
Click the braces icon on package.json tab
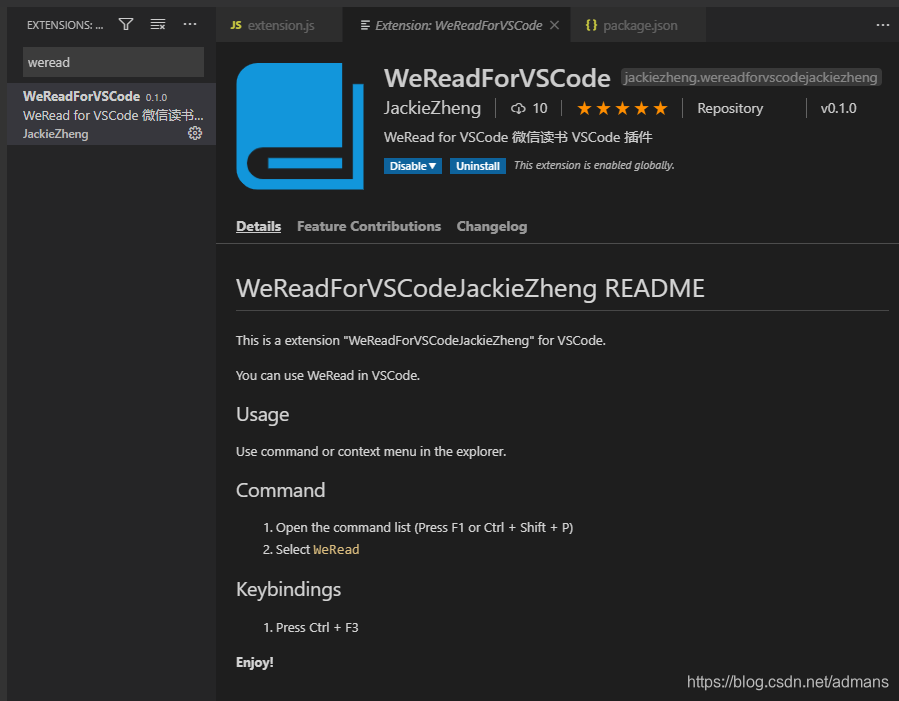click(591, 25)
